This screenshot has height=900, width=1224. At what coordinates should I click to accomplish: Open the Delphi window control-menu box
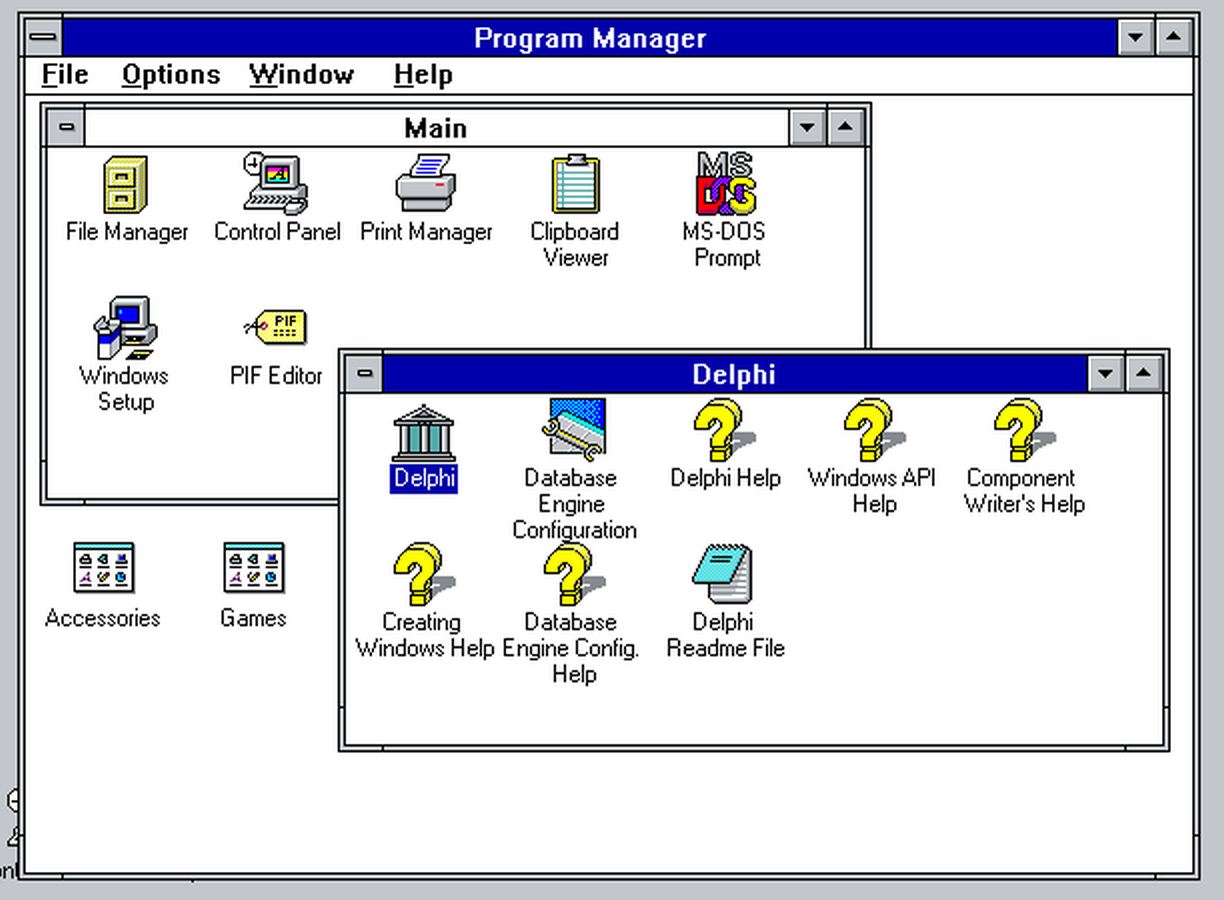coord(365,375)
